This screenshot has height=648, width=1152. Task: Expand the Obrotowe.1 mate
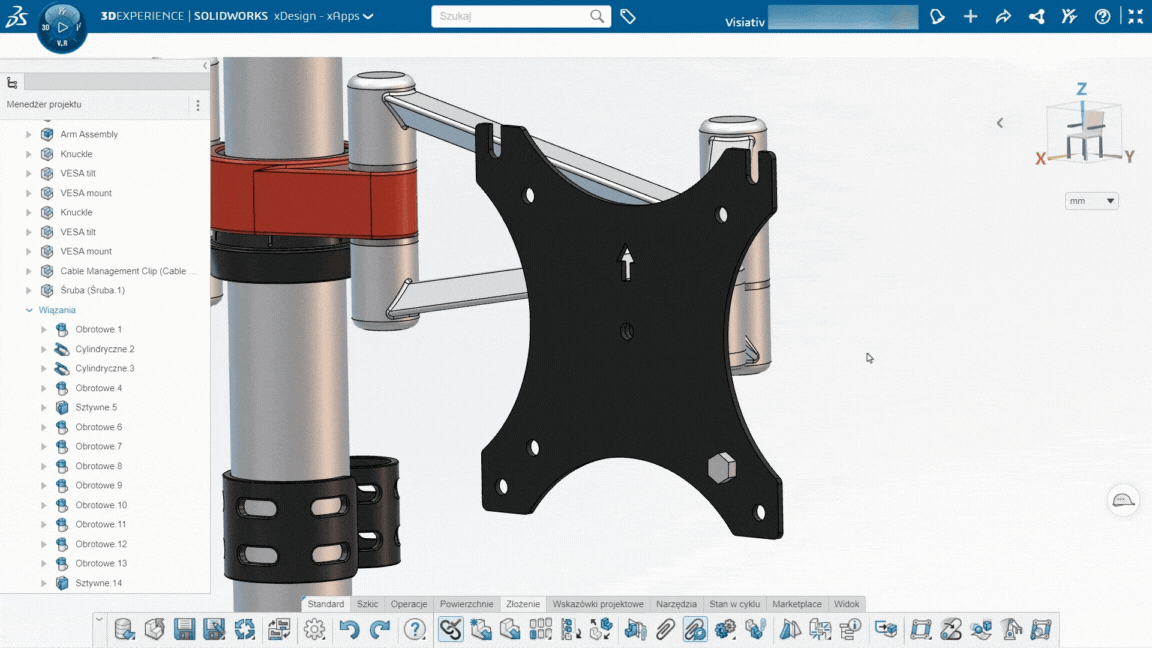pos(43,329)
